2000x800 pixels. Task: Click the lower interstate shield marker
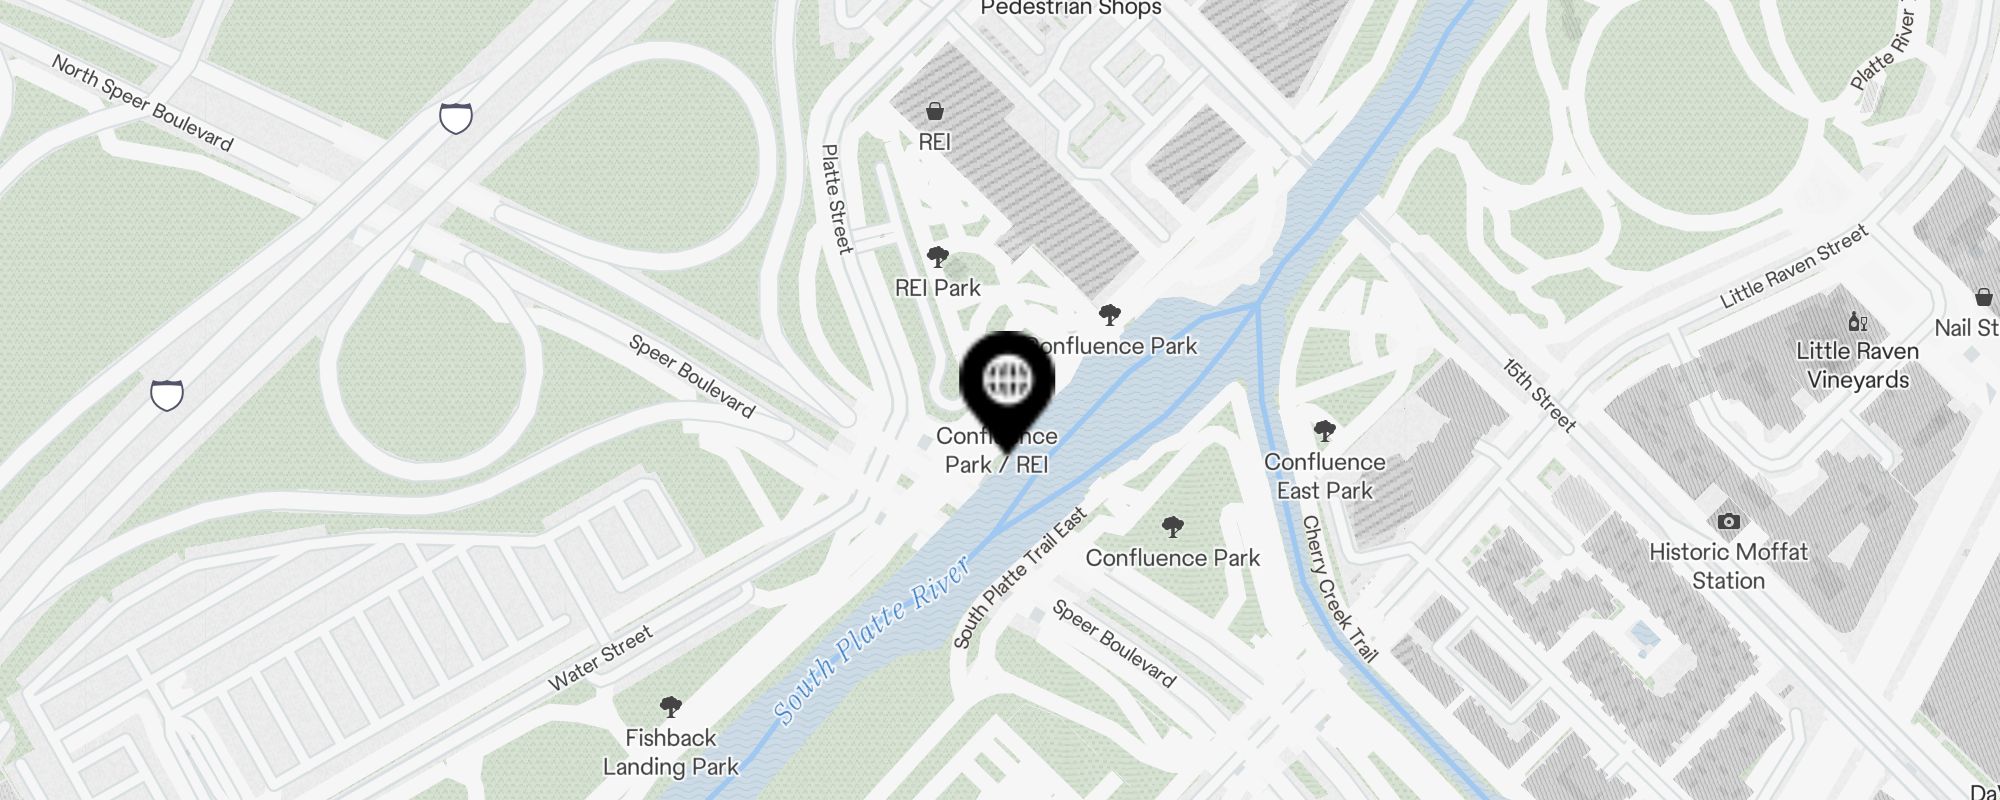coord(167,394)
